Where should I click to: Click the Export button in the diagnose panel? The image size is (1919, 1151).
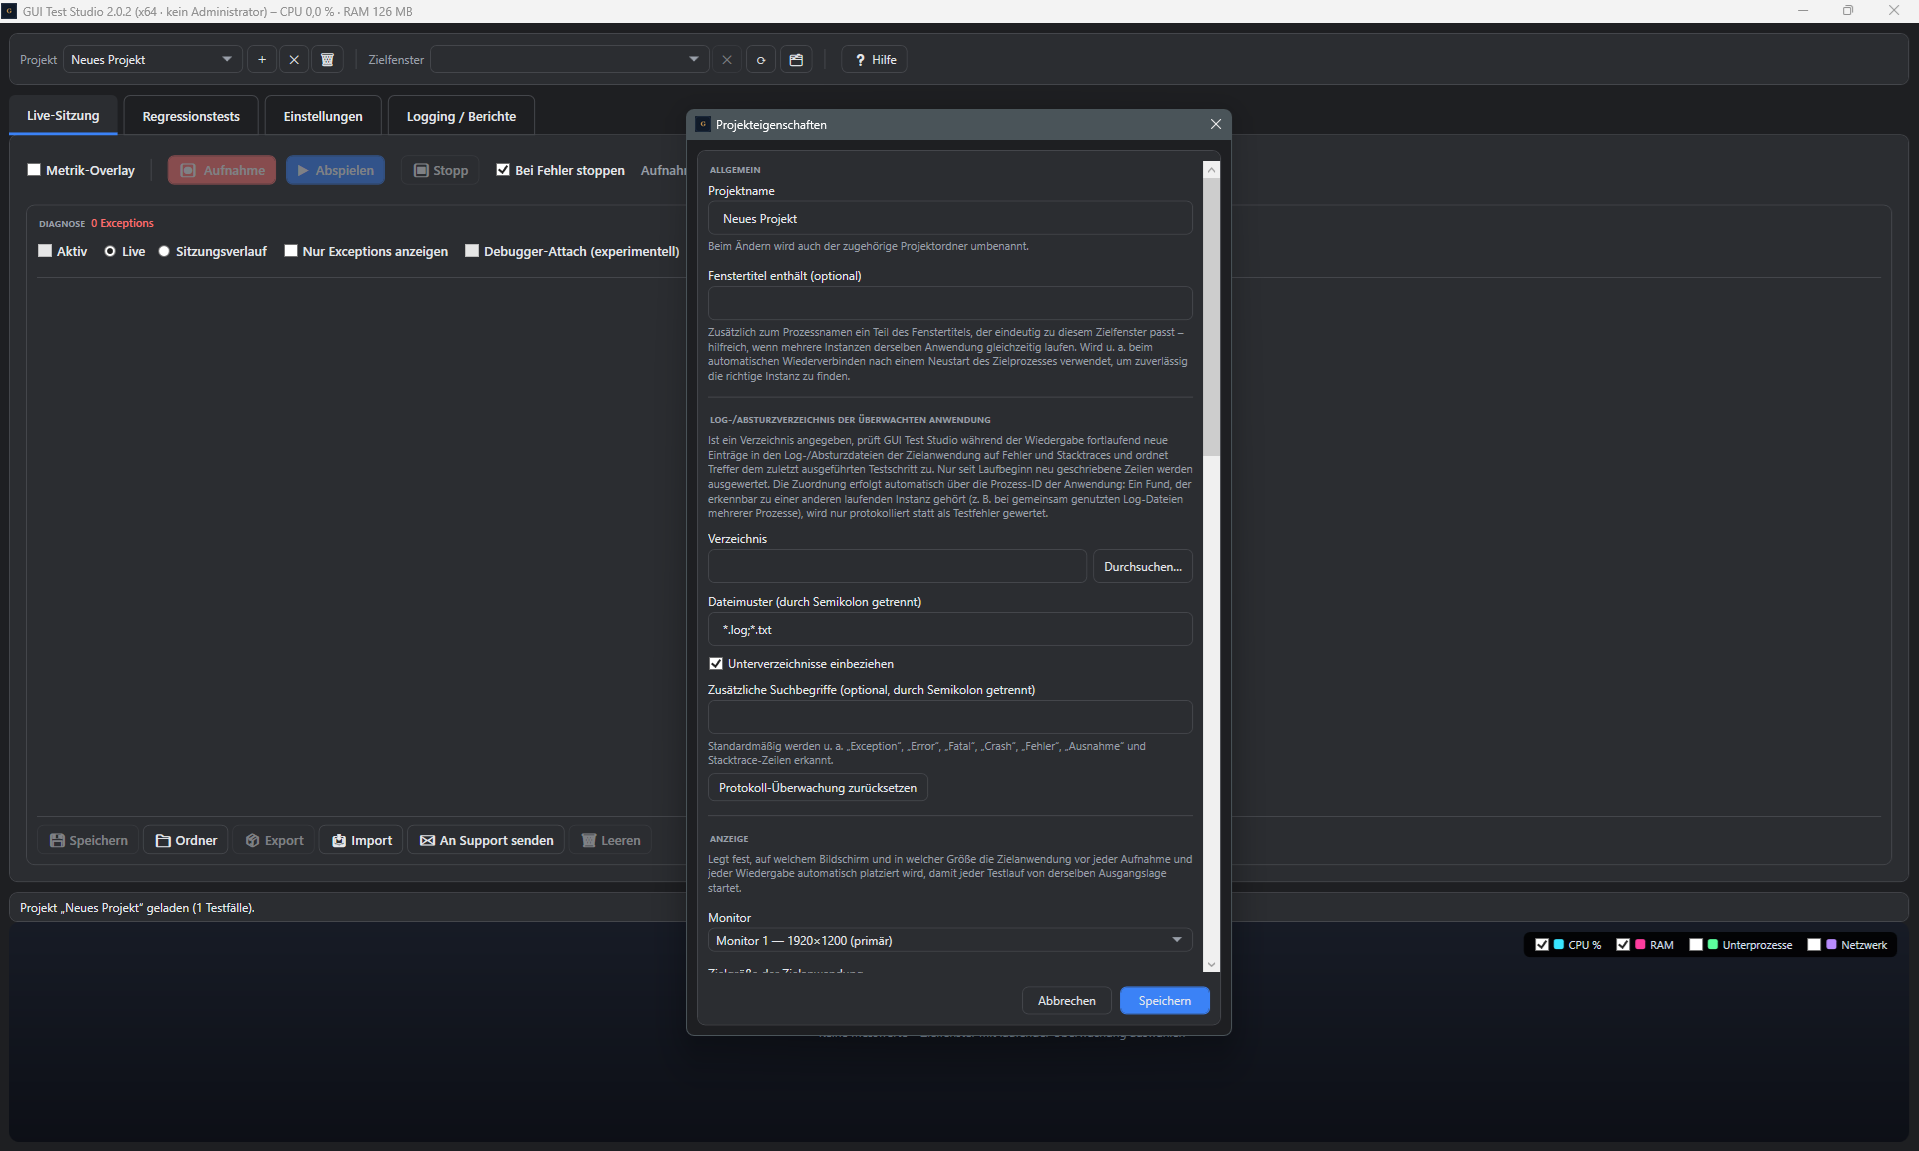point(275,840)
